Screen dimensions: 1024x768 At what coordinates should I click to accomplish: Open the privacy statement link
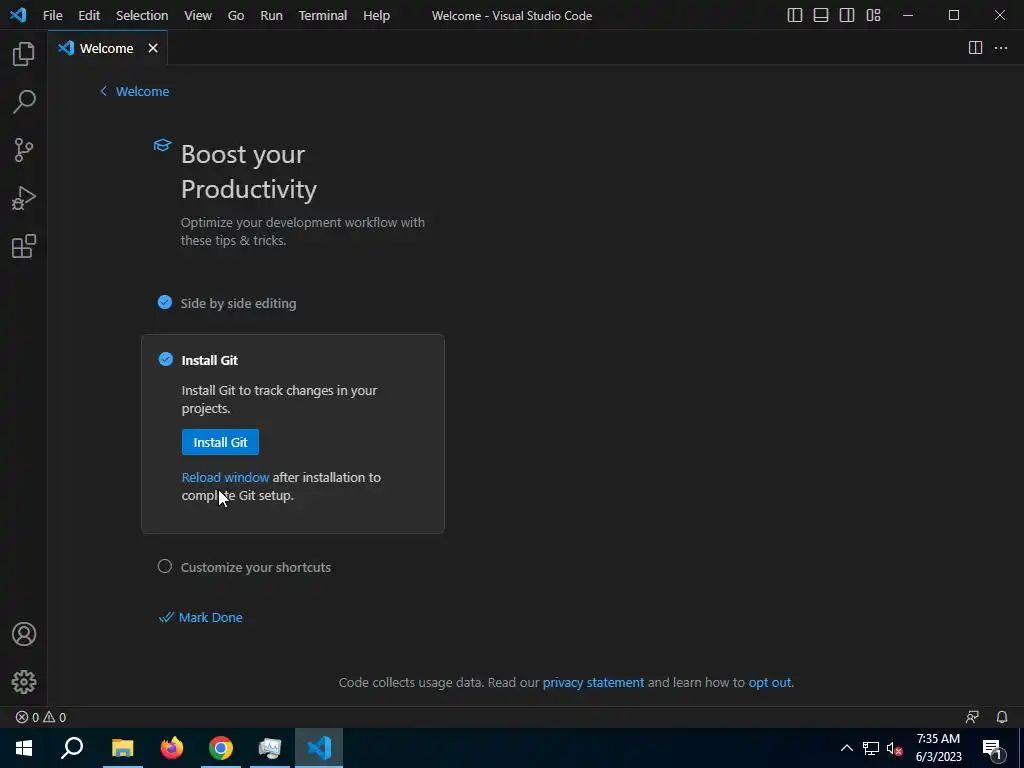pos(593,682)
